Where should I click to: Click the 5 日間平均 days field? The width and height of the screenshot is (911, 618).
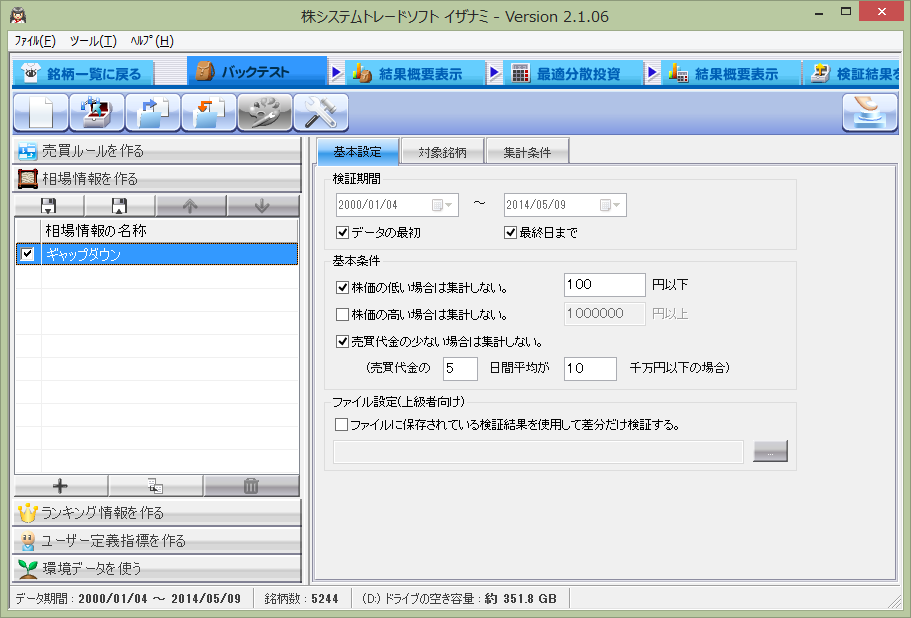460,368
